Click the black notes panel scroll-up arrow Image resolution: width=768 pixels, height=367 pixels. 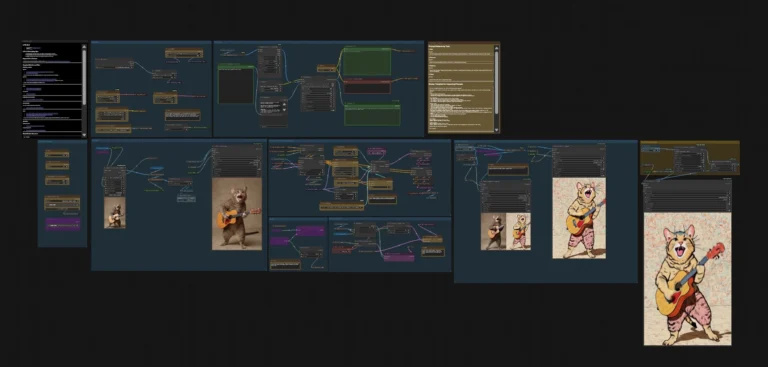pos(84,47)
